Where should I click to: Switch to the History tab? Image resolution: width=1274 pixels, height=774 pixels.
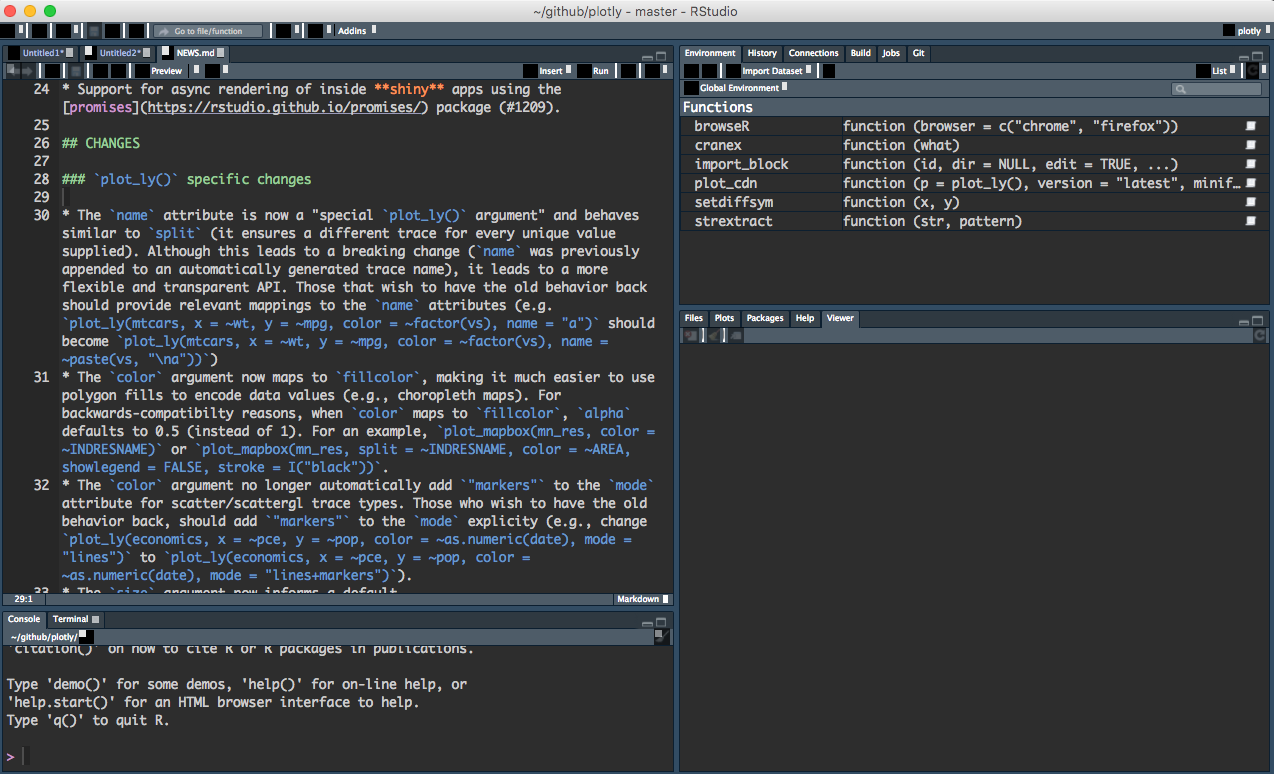(762, 53)
